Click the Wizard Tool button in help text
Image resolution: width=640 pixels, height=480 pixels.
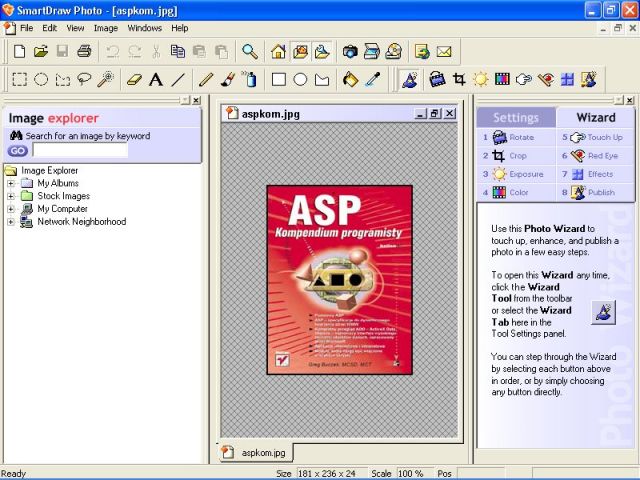point(604,313)
